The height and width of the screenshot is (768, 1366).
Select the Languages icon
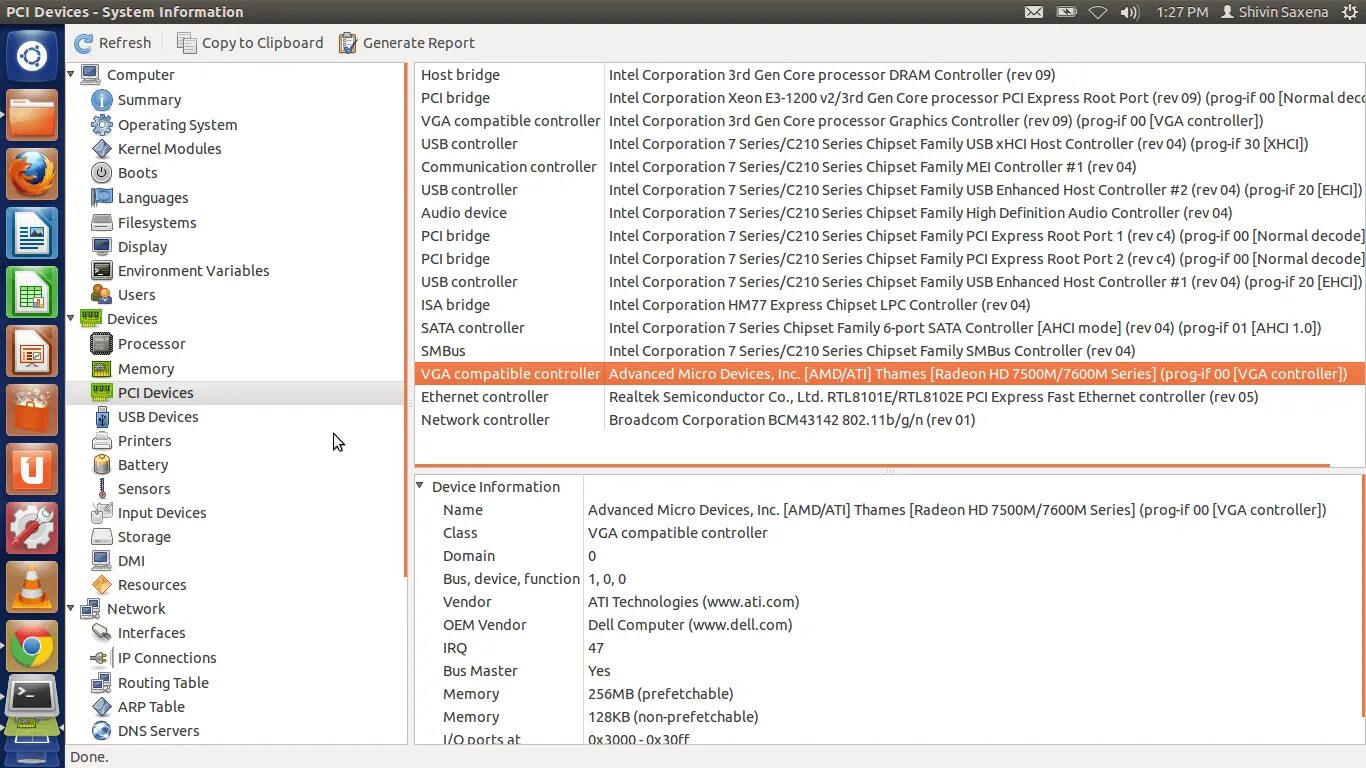[x=101, y=198]
